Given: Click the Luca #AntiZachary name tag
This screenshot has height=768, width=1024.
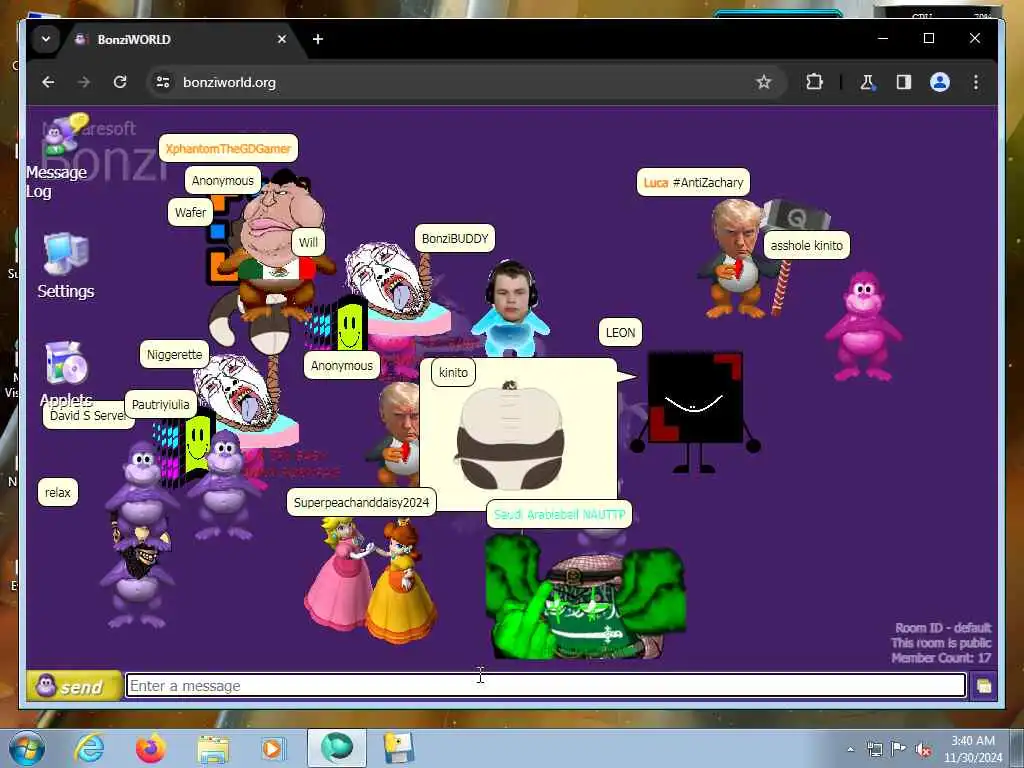Looking at the screenshot, I should 693,182.
